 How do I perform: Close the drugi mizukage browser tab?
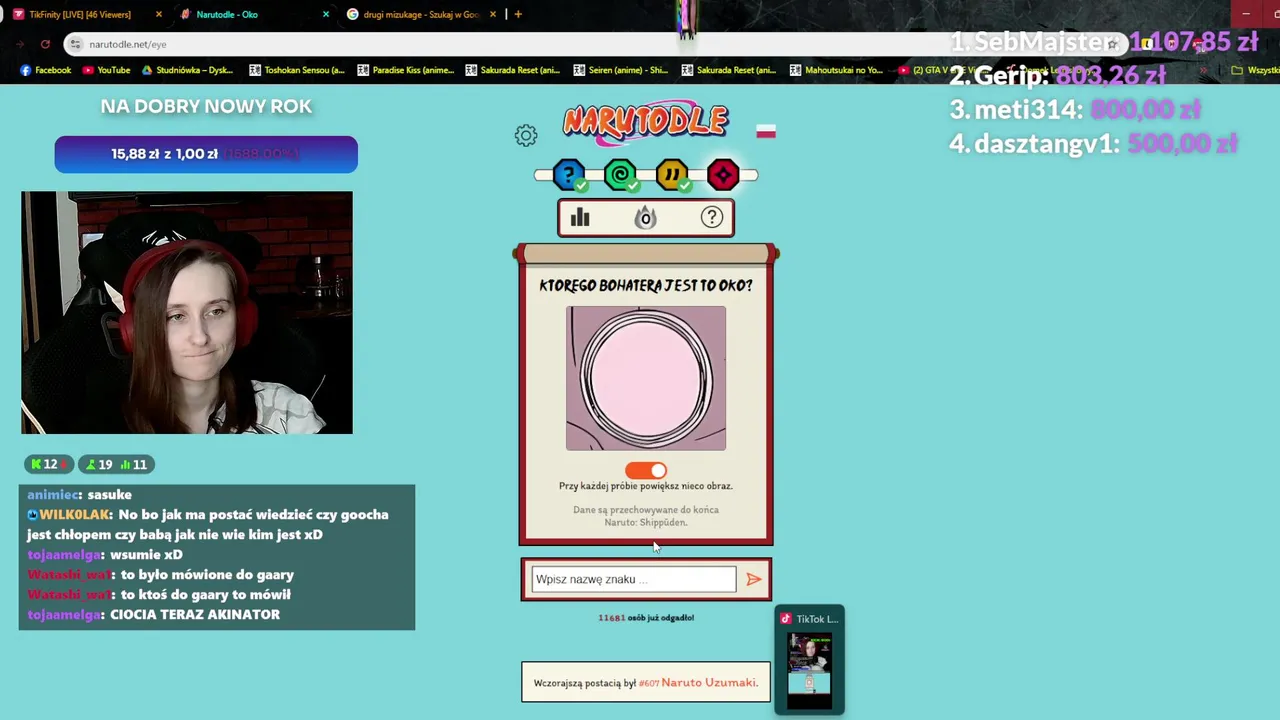491,14
